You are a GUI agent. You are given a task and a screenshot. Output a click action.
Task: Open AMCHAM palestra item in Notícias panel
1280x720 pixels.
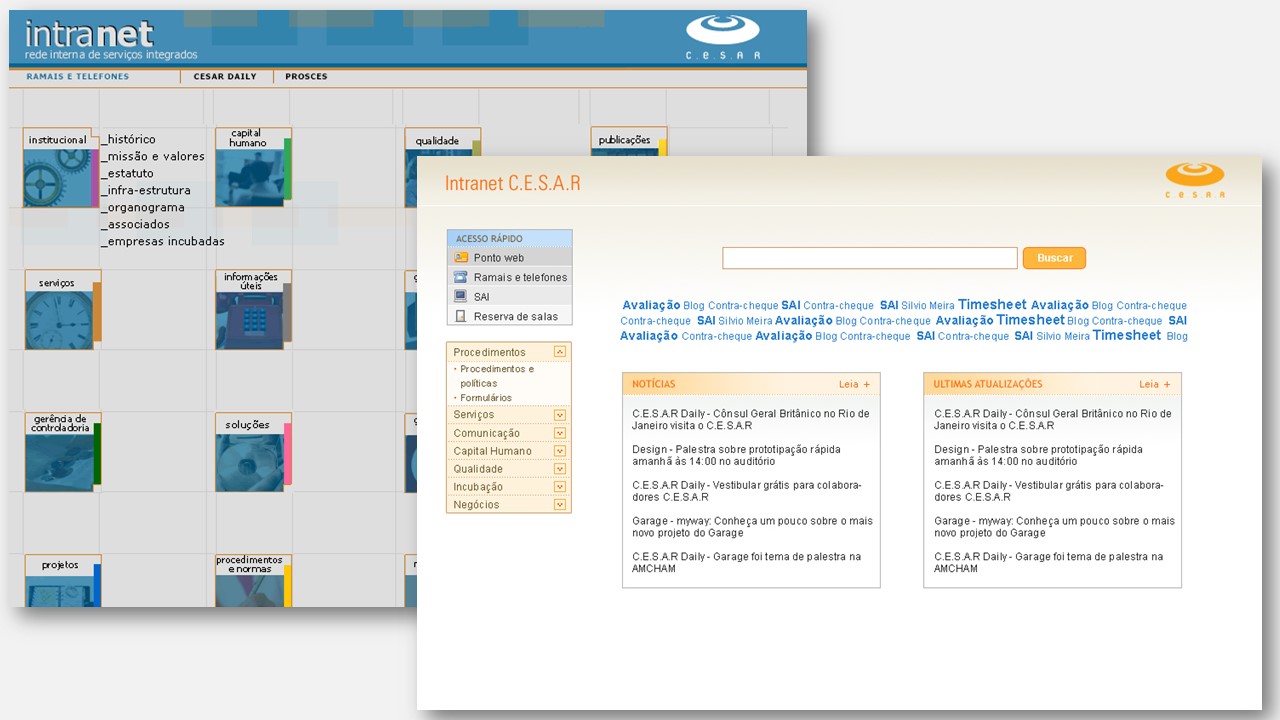pos(746,562)
